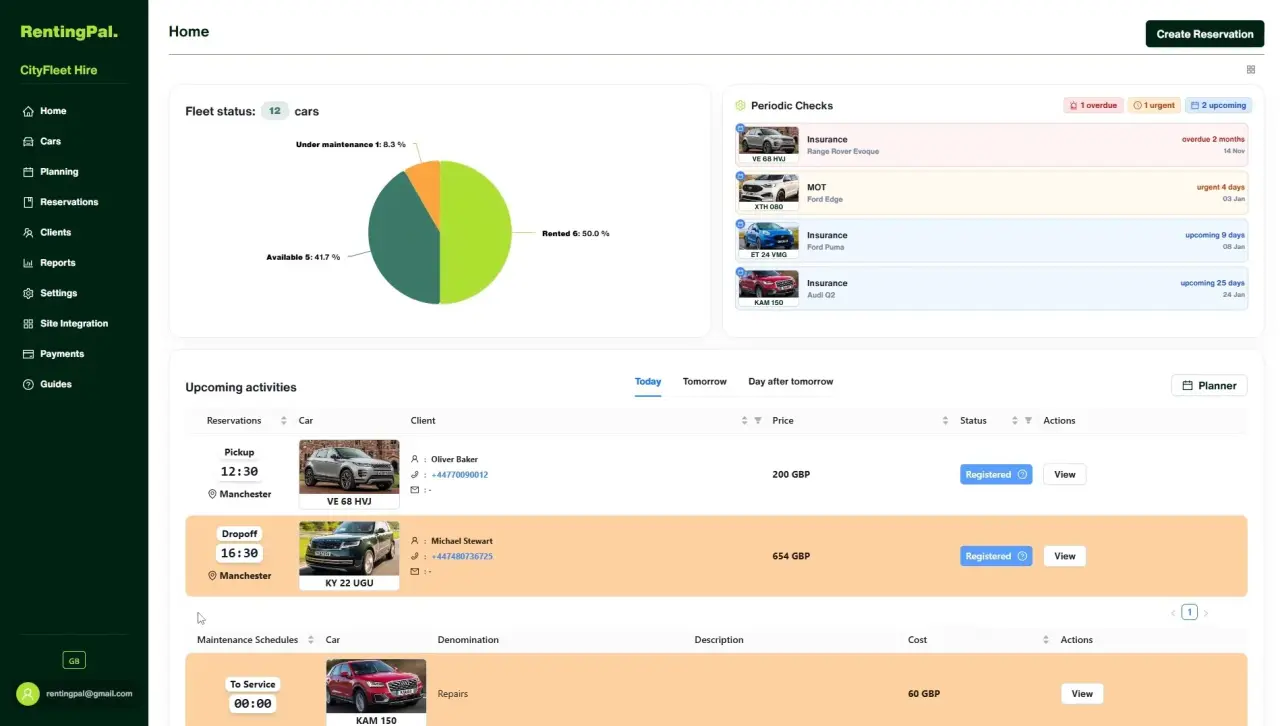The height and width of the screenshot is (726, 1280).
Task: Toggle the 1 overdue filter badge
Action: (1093, 105)
